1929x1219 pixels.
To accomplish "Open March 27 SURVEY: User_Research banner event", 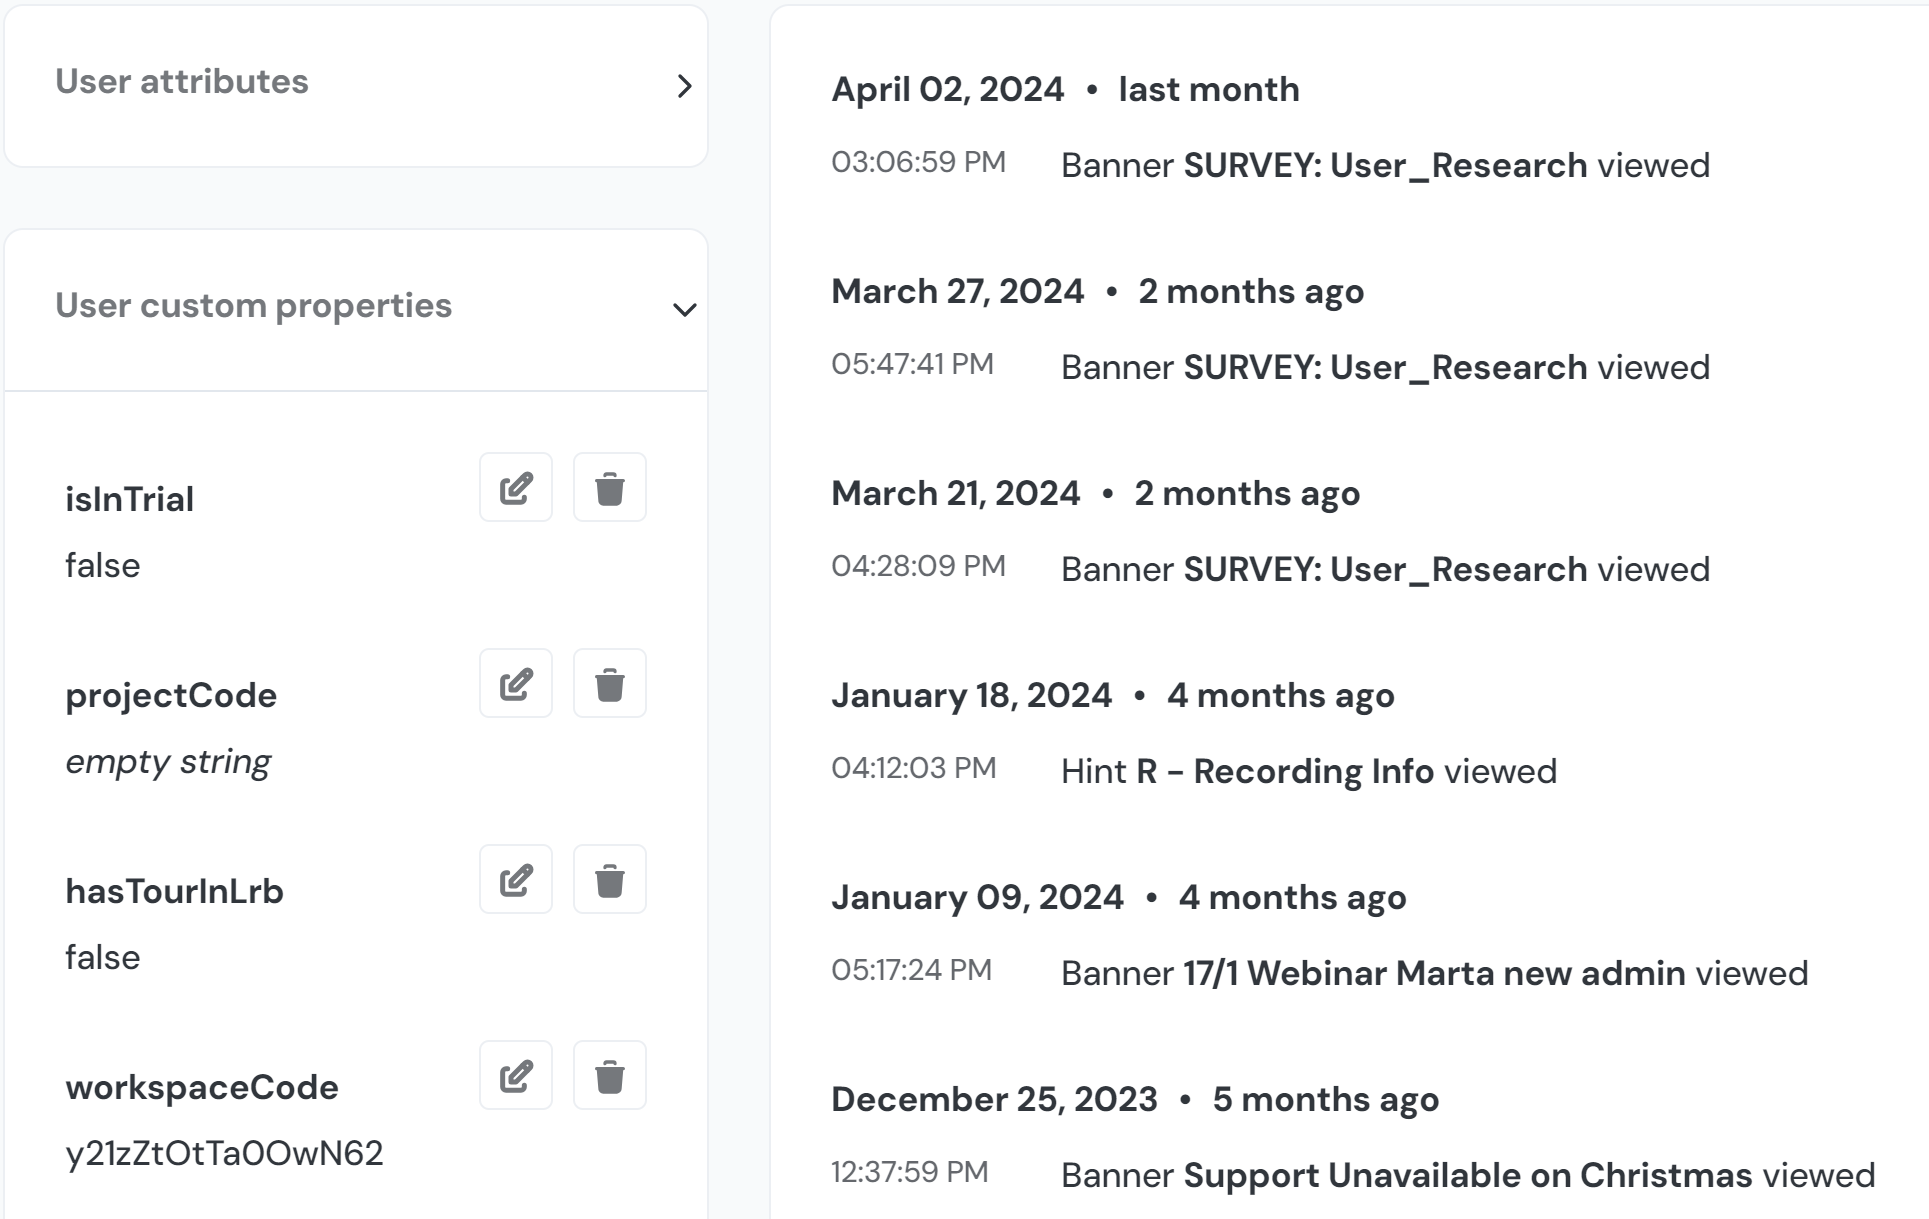I will pyautogui.click(x=1384, y=368).
